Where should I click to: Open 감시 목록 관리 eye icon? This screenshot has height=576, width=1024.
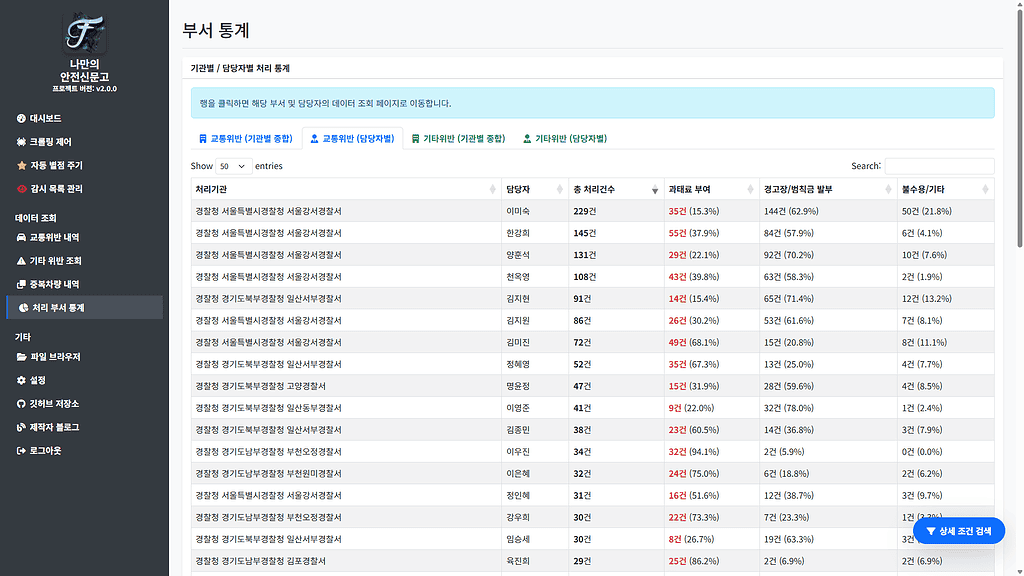(21, 189)
